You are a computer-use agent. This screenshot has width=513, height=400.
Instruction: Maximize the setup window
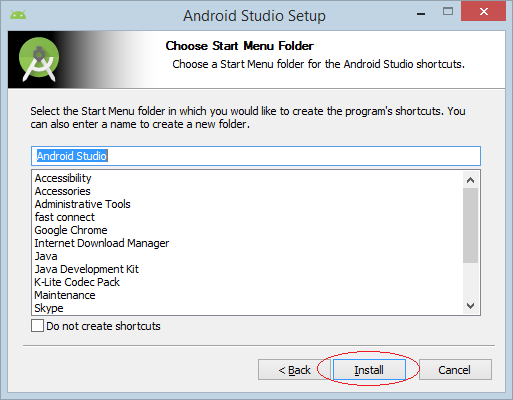(448, 12)
